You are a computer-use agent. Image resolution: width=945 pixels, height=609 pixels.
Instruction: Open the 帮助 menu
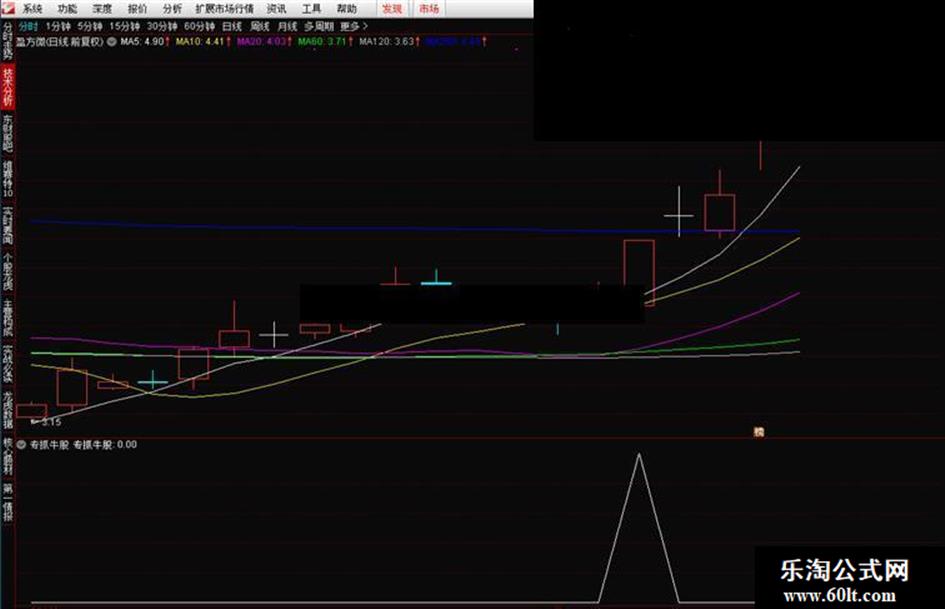click(x=347, y=8)
